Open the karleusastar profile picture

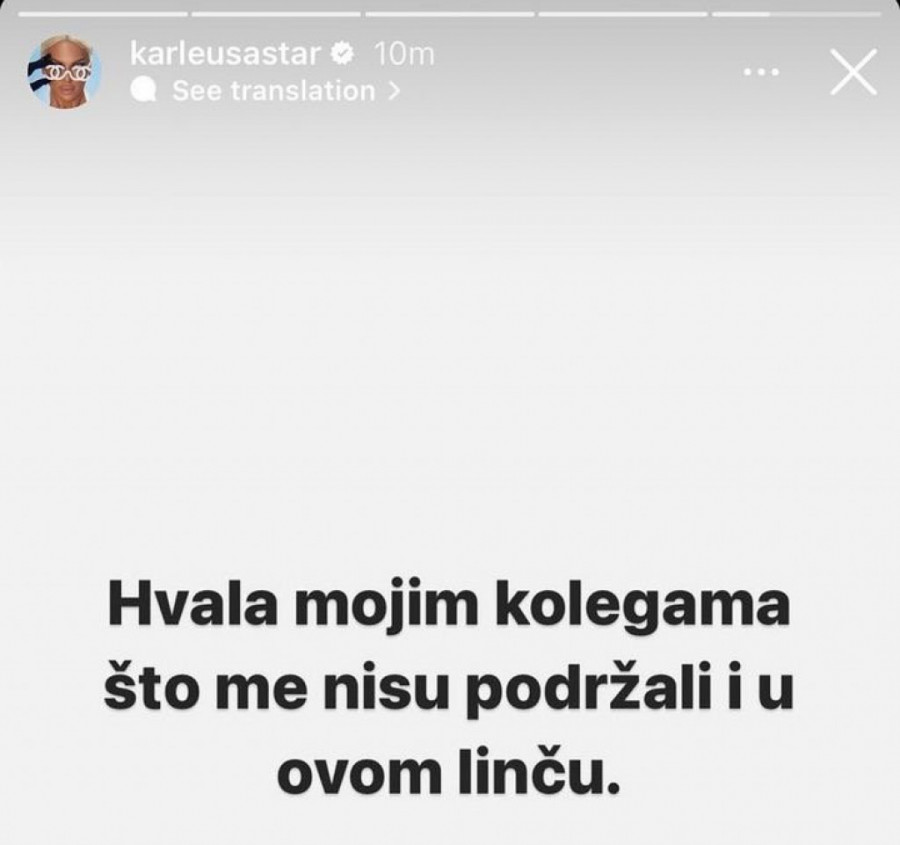point(65,72)
